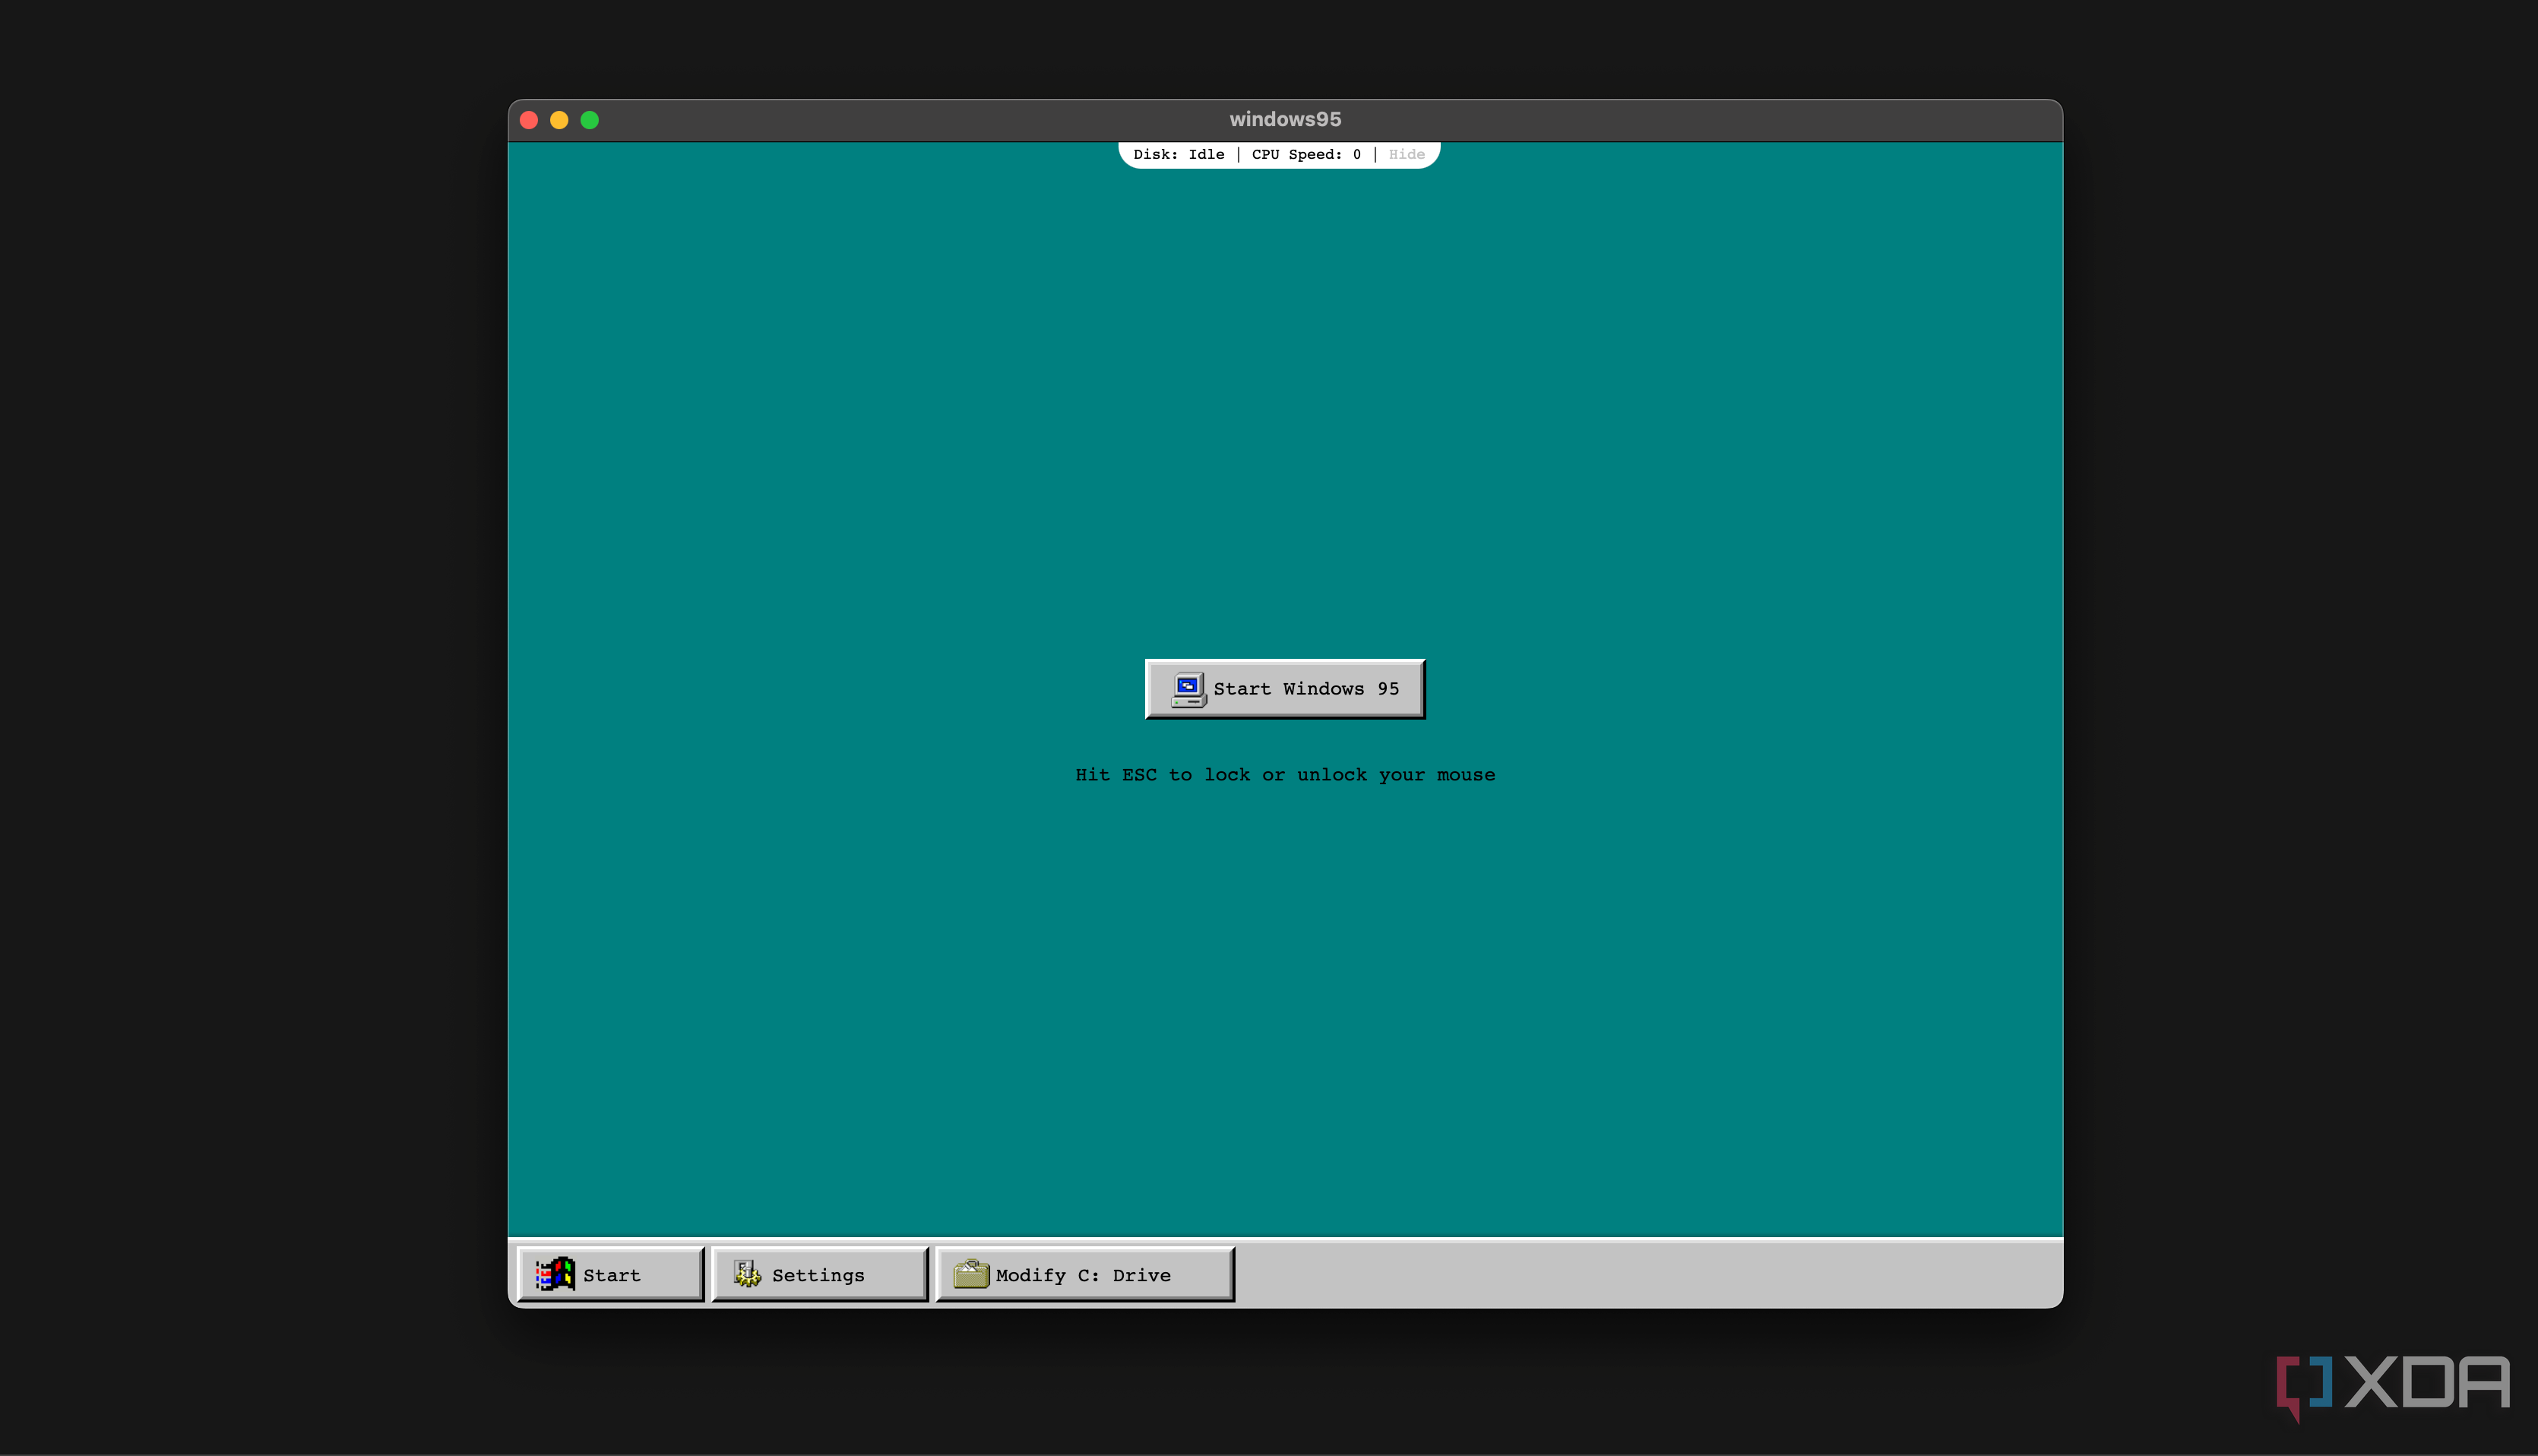Click the Disk: Idle status text
The width and height of the screenshot is (2538, 1456).
(x=1179, y=154)
